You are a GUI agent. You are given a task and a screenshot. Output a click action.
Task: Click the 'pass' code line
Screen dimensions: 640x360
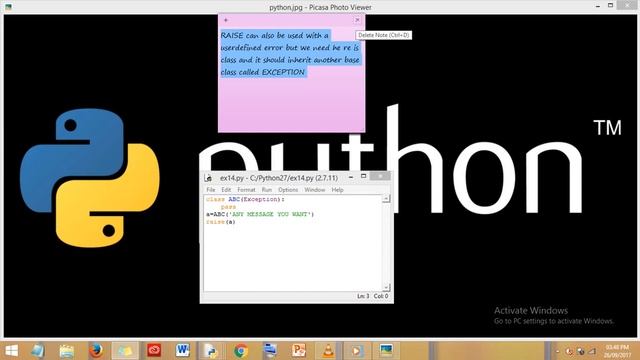click(228, 207)
